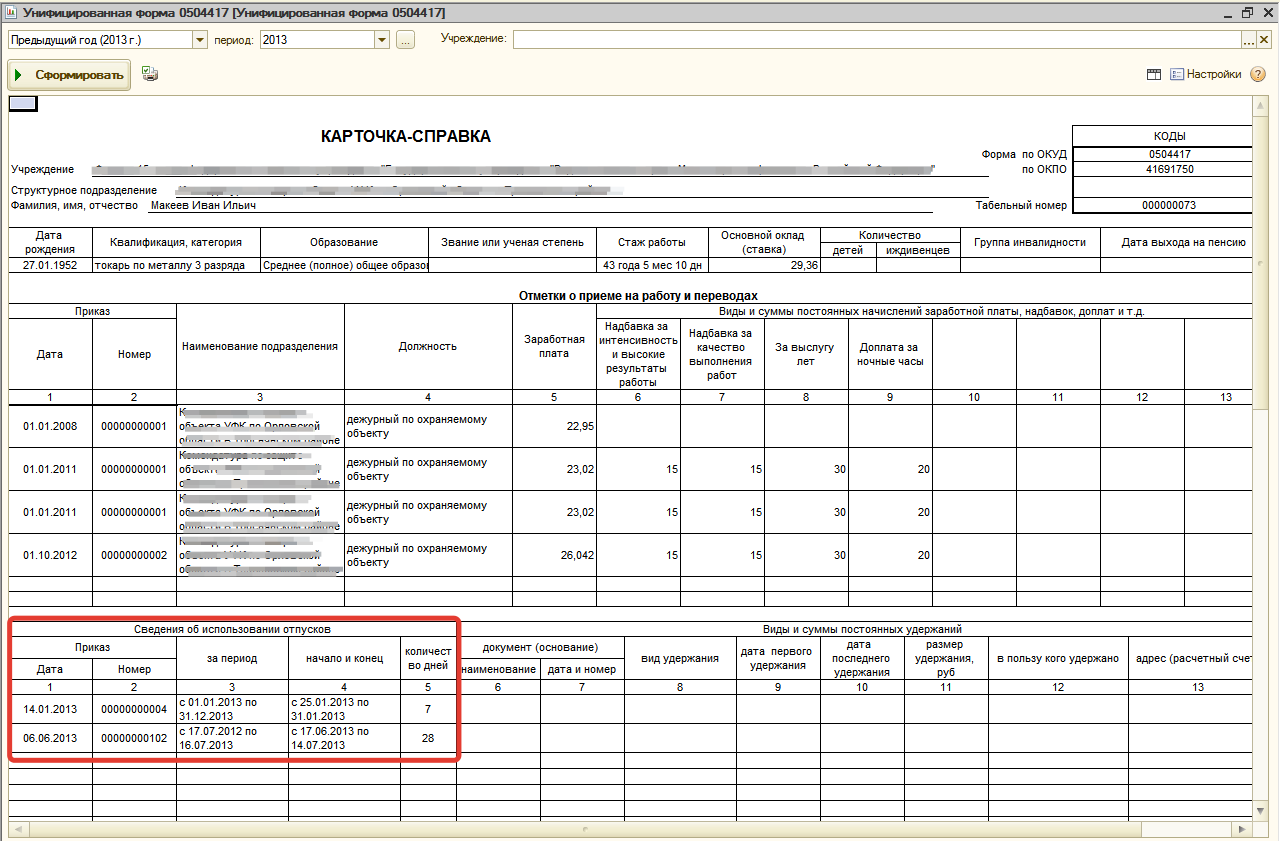The height and width of the screenshot is (841, 1280).
Task: Click the vacation order date 06.06.2013
Action: click(50, 738)
